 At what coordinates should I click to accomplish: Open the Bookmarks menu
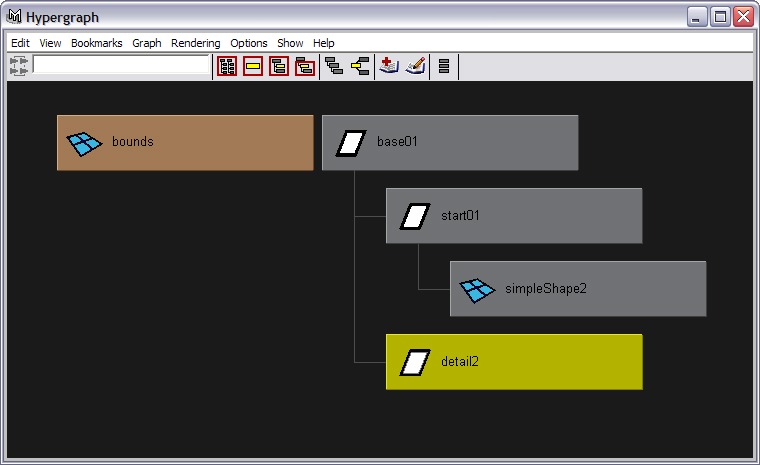pyautogui.click(x=96, y=43)
